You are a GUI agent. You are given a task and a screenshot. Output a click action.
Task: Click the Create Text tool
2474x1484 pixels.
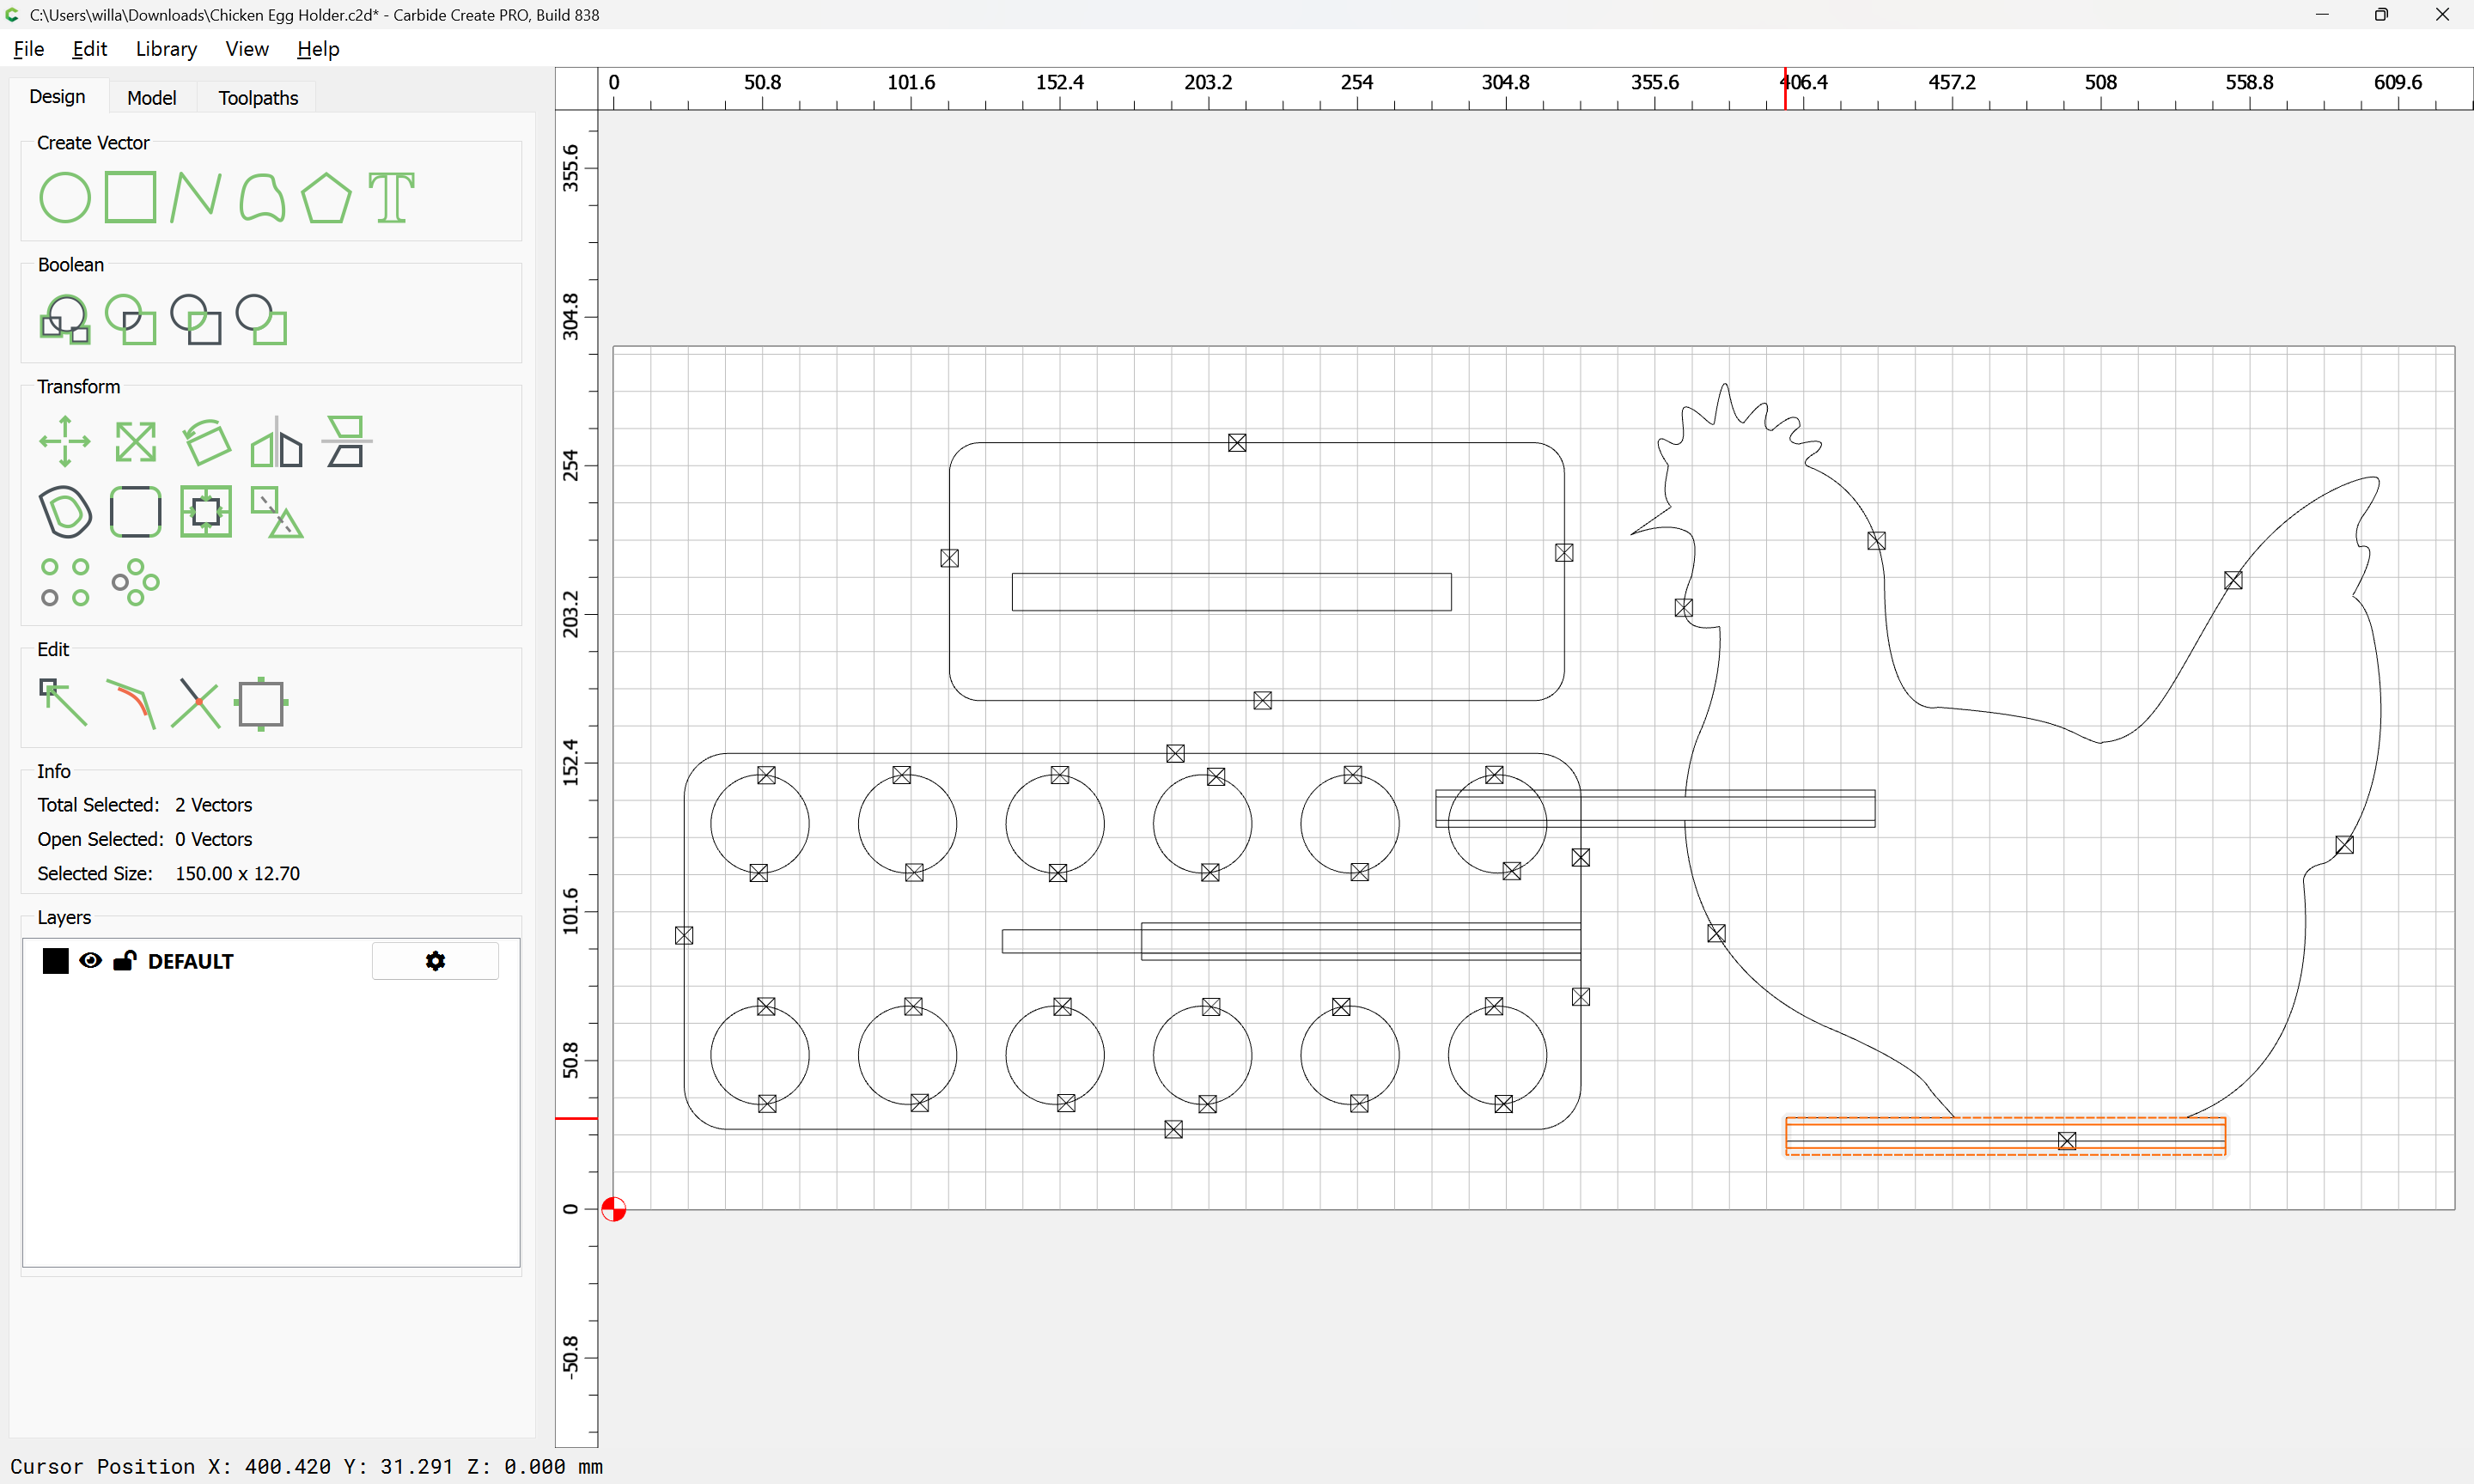click(x=391, y=197)
